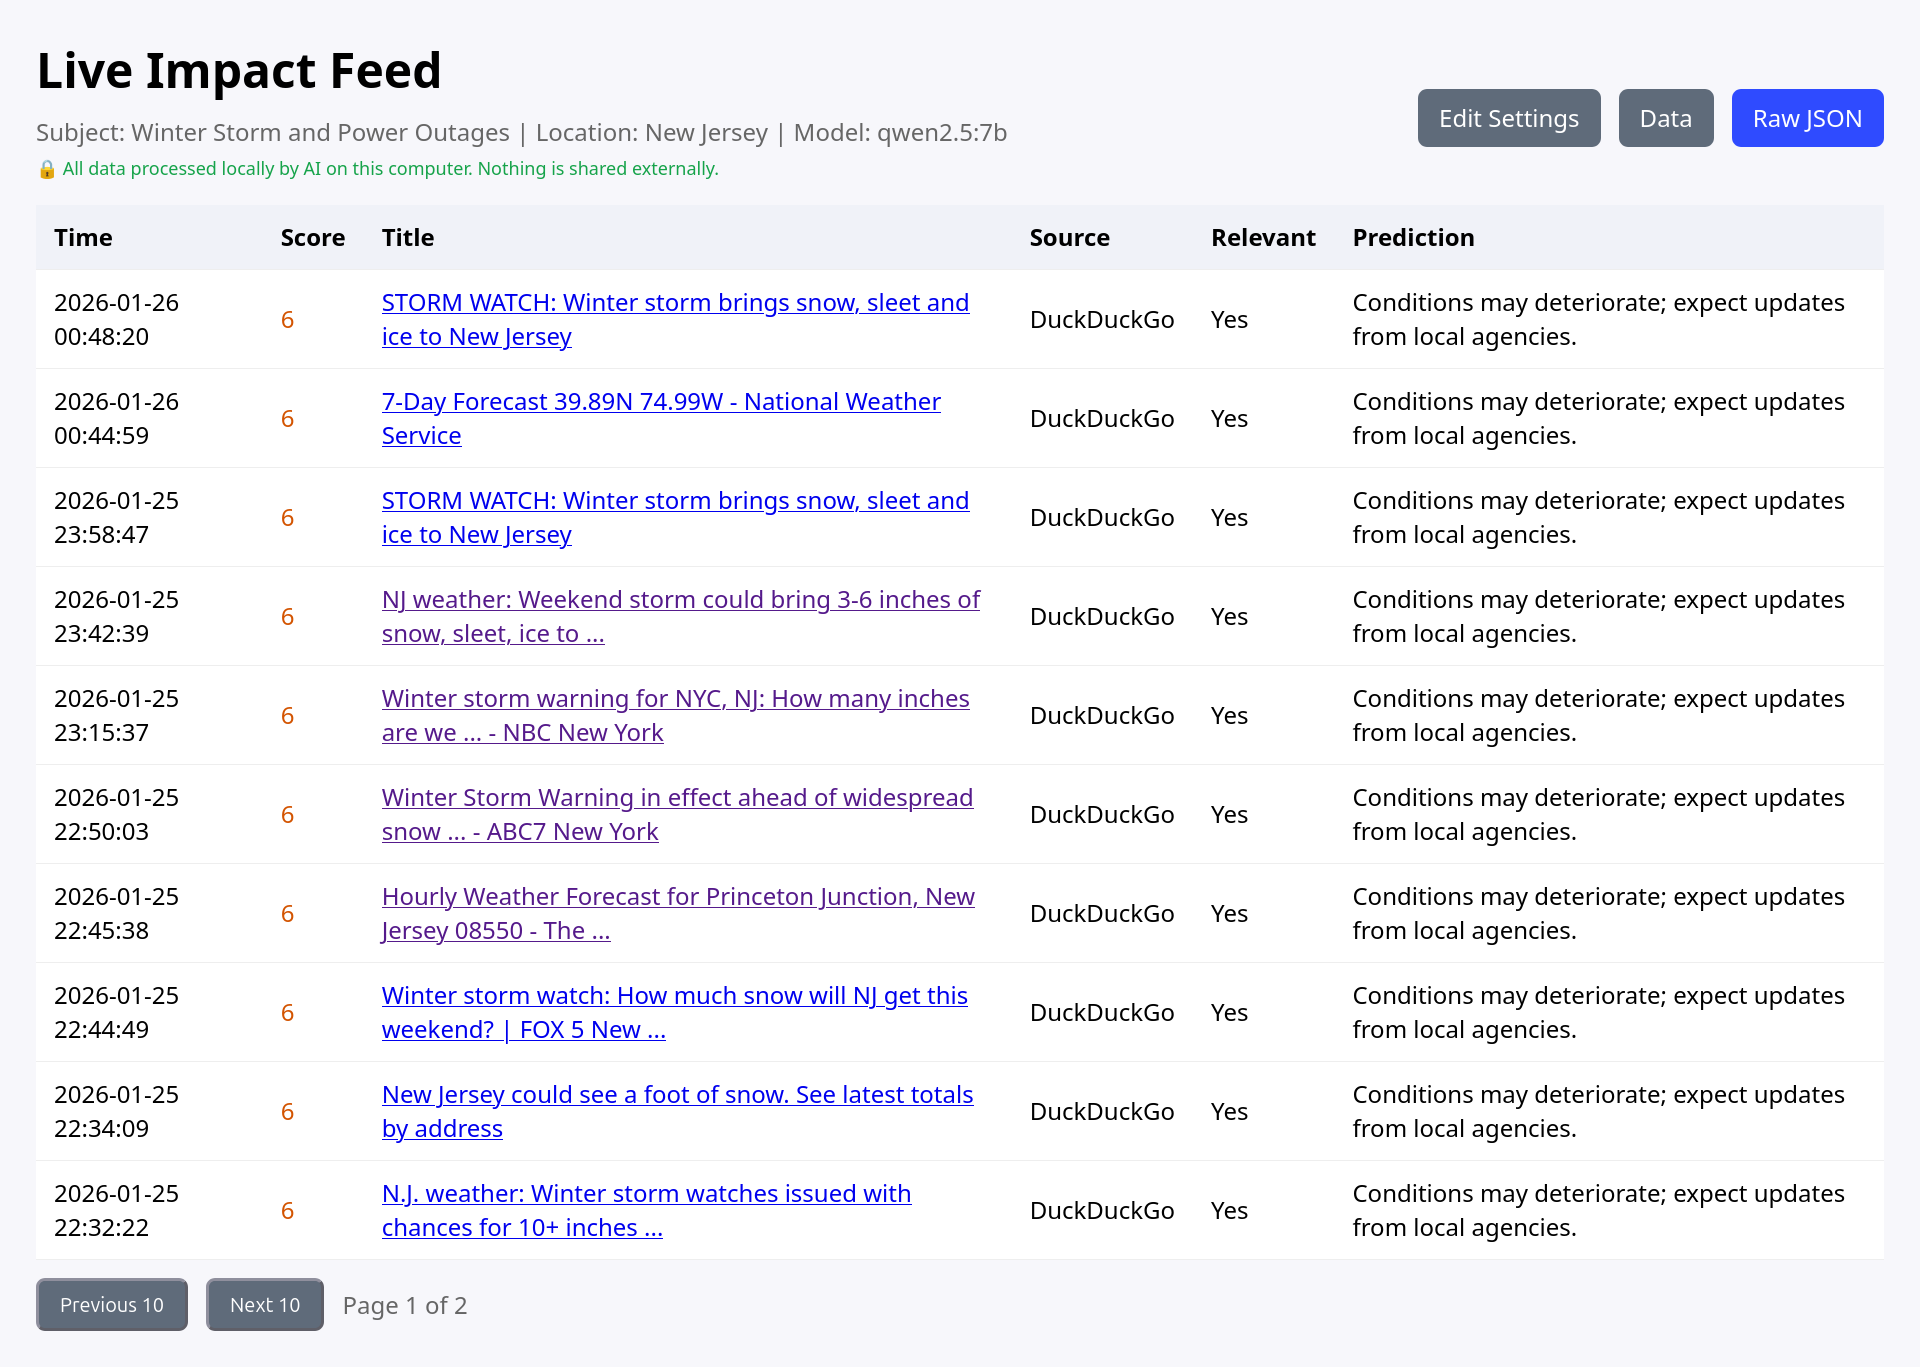Open N.J. weather winter storm watches 10+ inches link
This screenshot has height=1368, width=1920.
coord(646,1210)
